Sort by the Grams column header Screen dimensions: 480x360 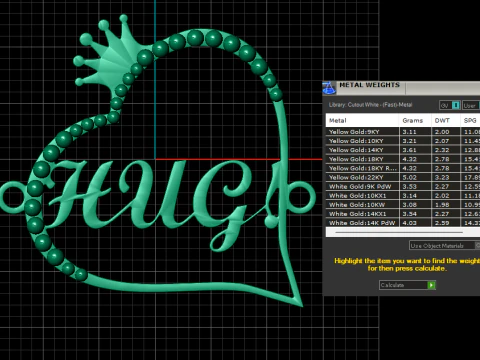pos(415,120)
